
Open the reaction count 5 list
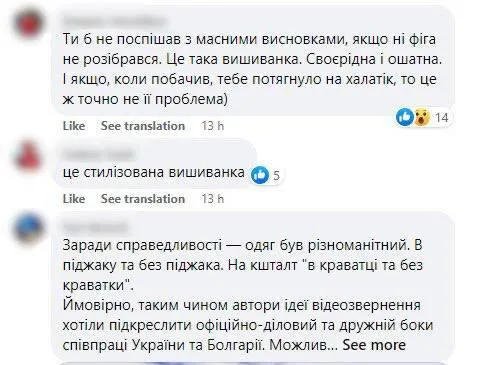tap(276, 175)
